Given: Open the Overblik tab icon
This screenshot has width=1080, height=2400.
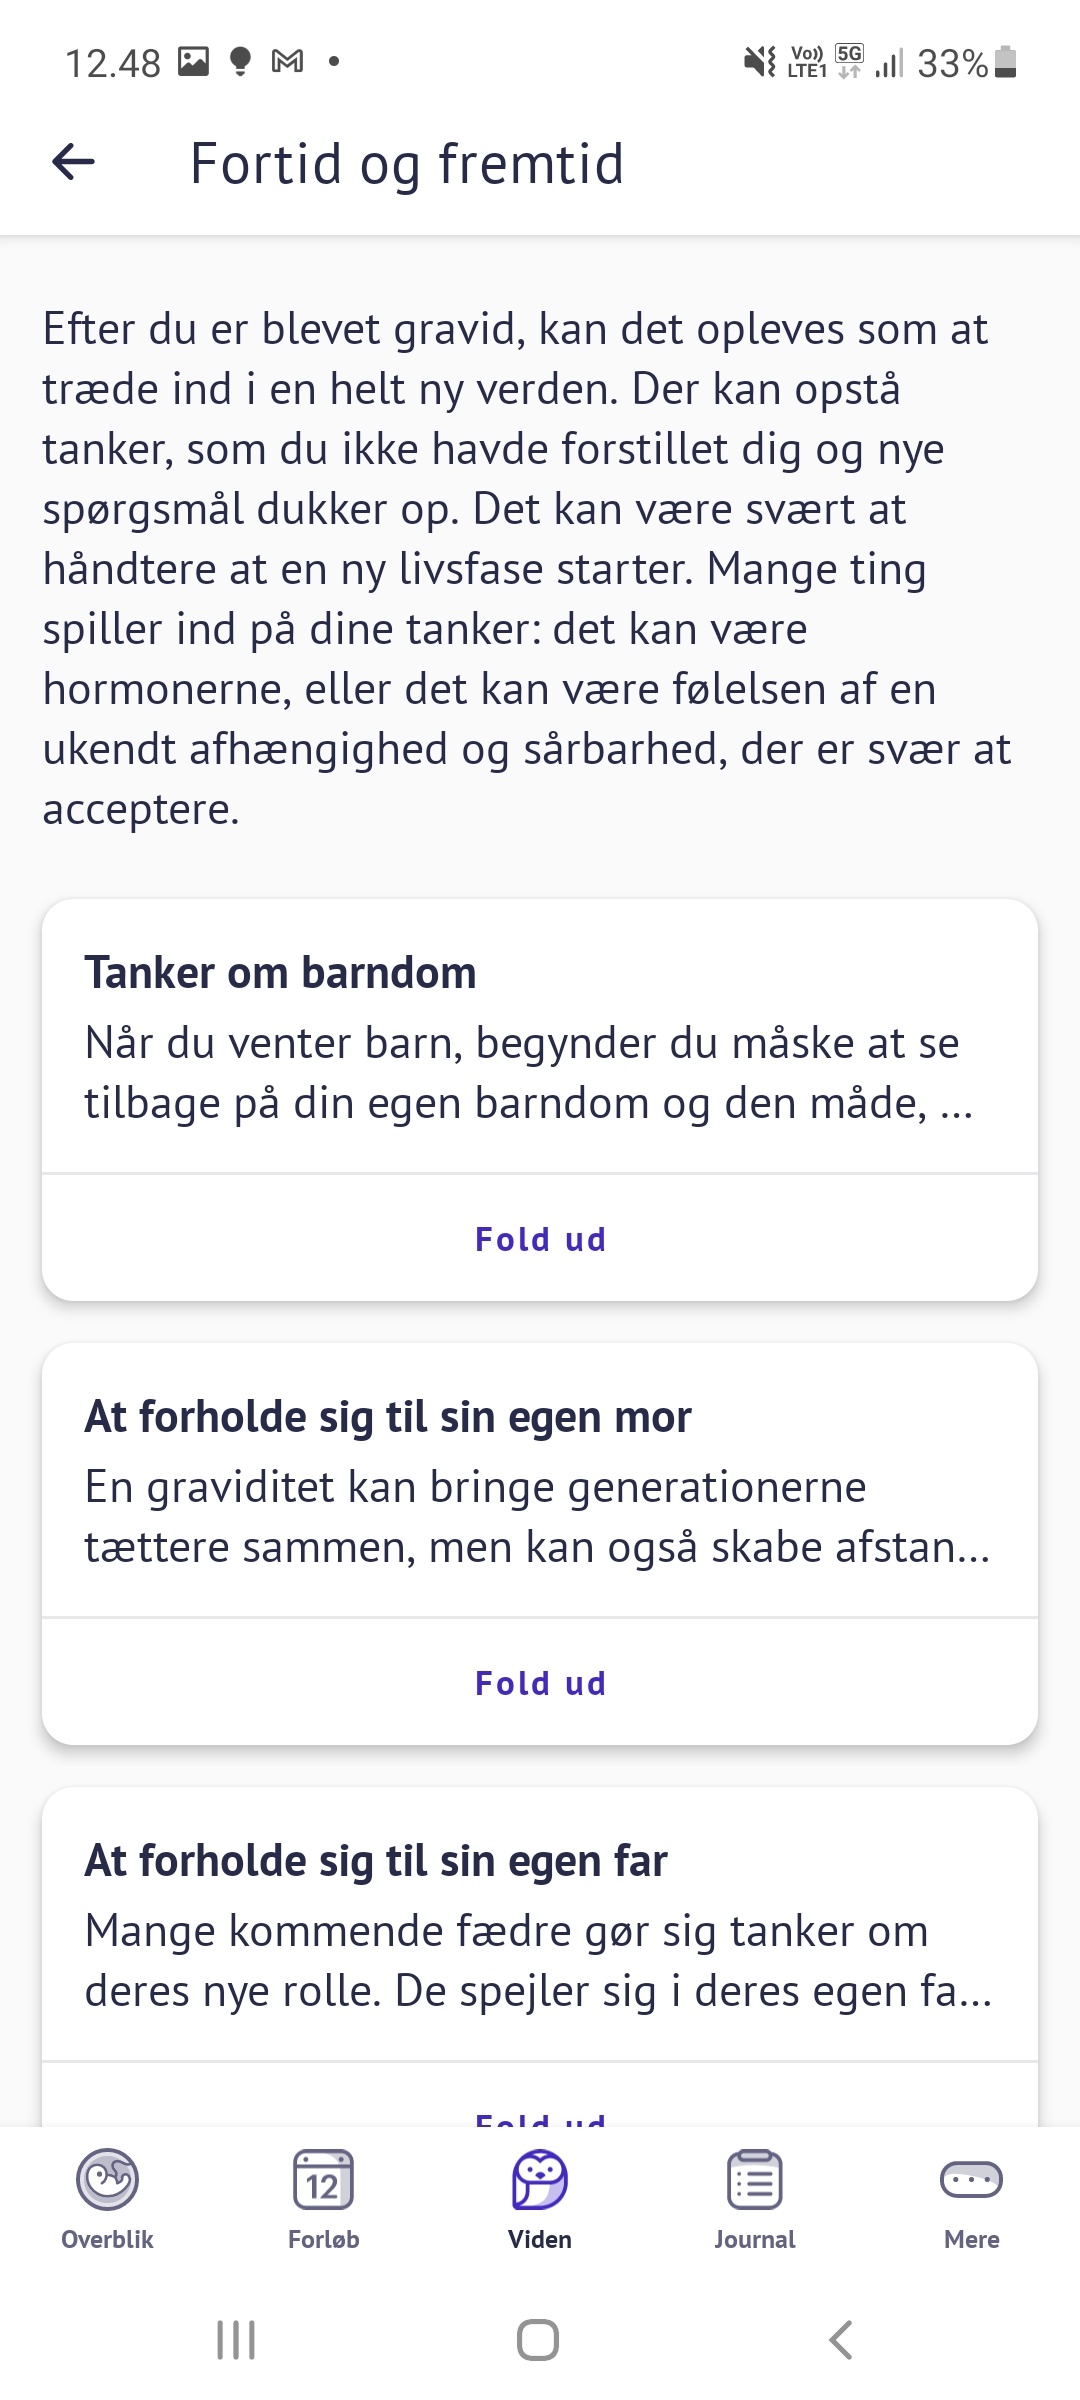Looking at the screenshot, I should (107, 2179).
